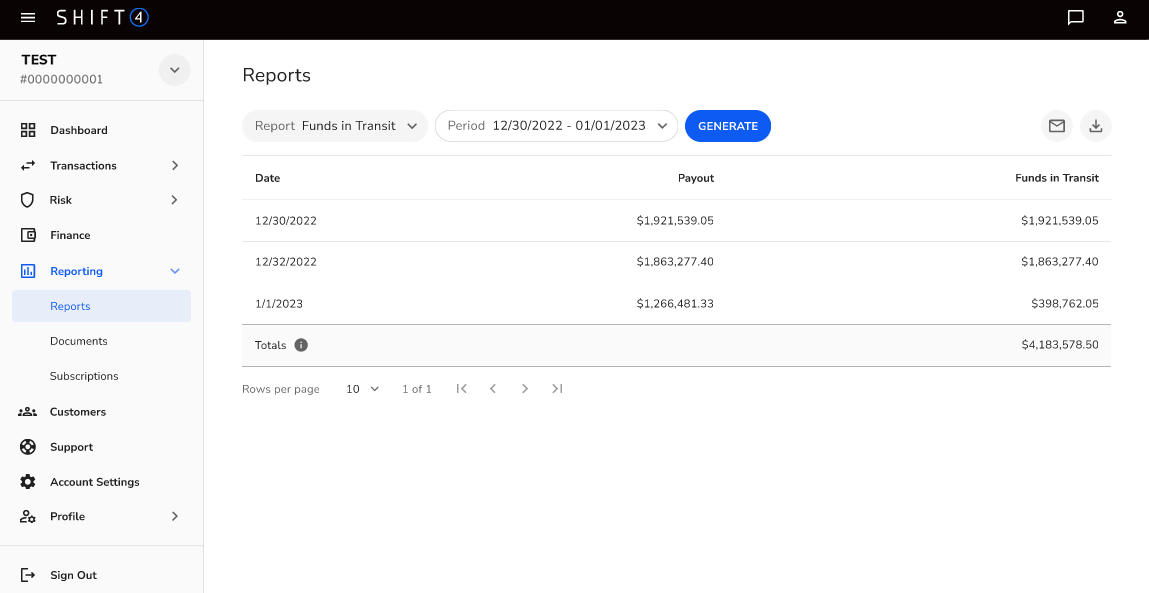Go to the next results page
1149x593 pixels.
(x=525, y=389)
